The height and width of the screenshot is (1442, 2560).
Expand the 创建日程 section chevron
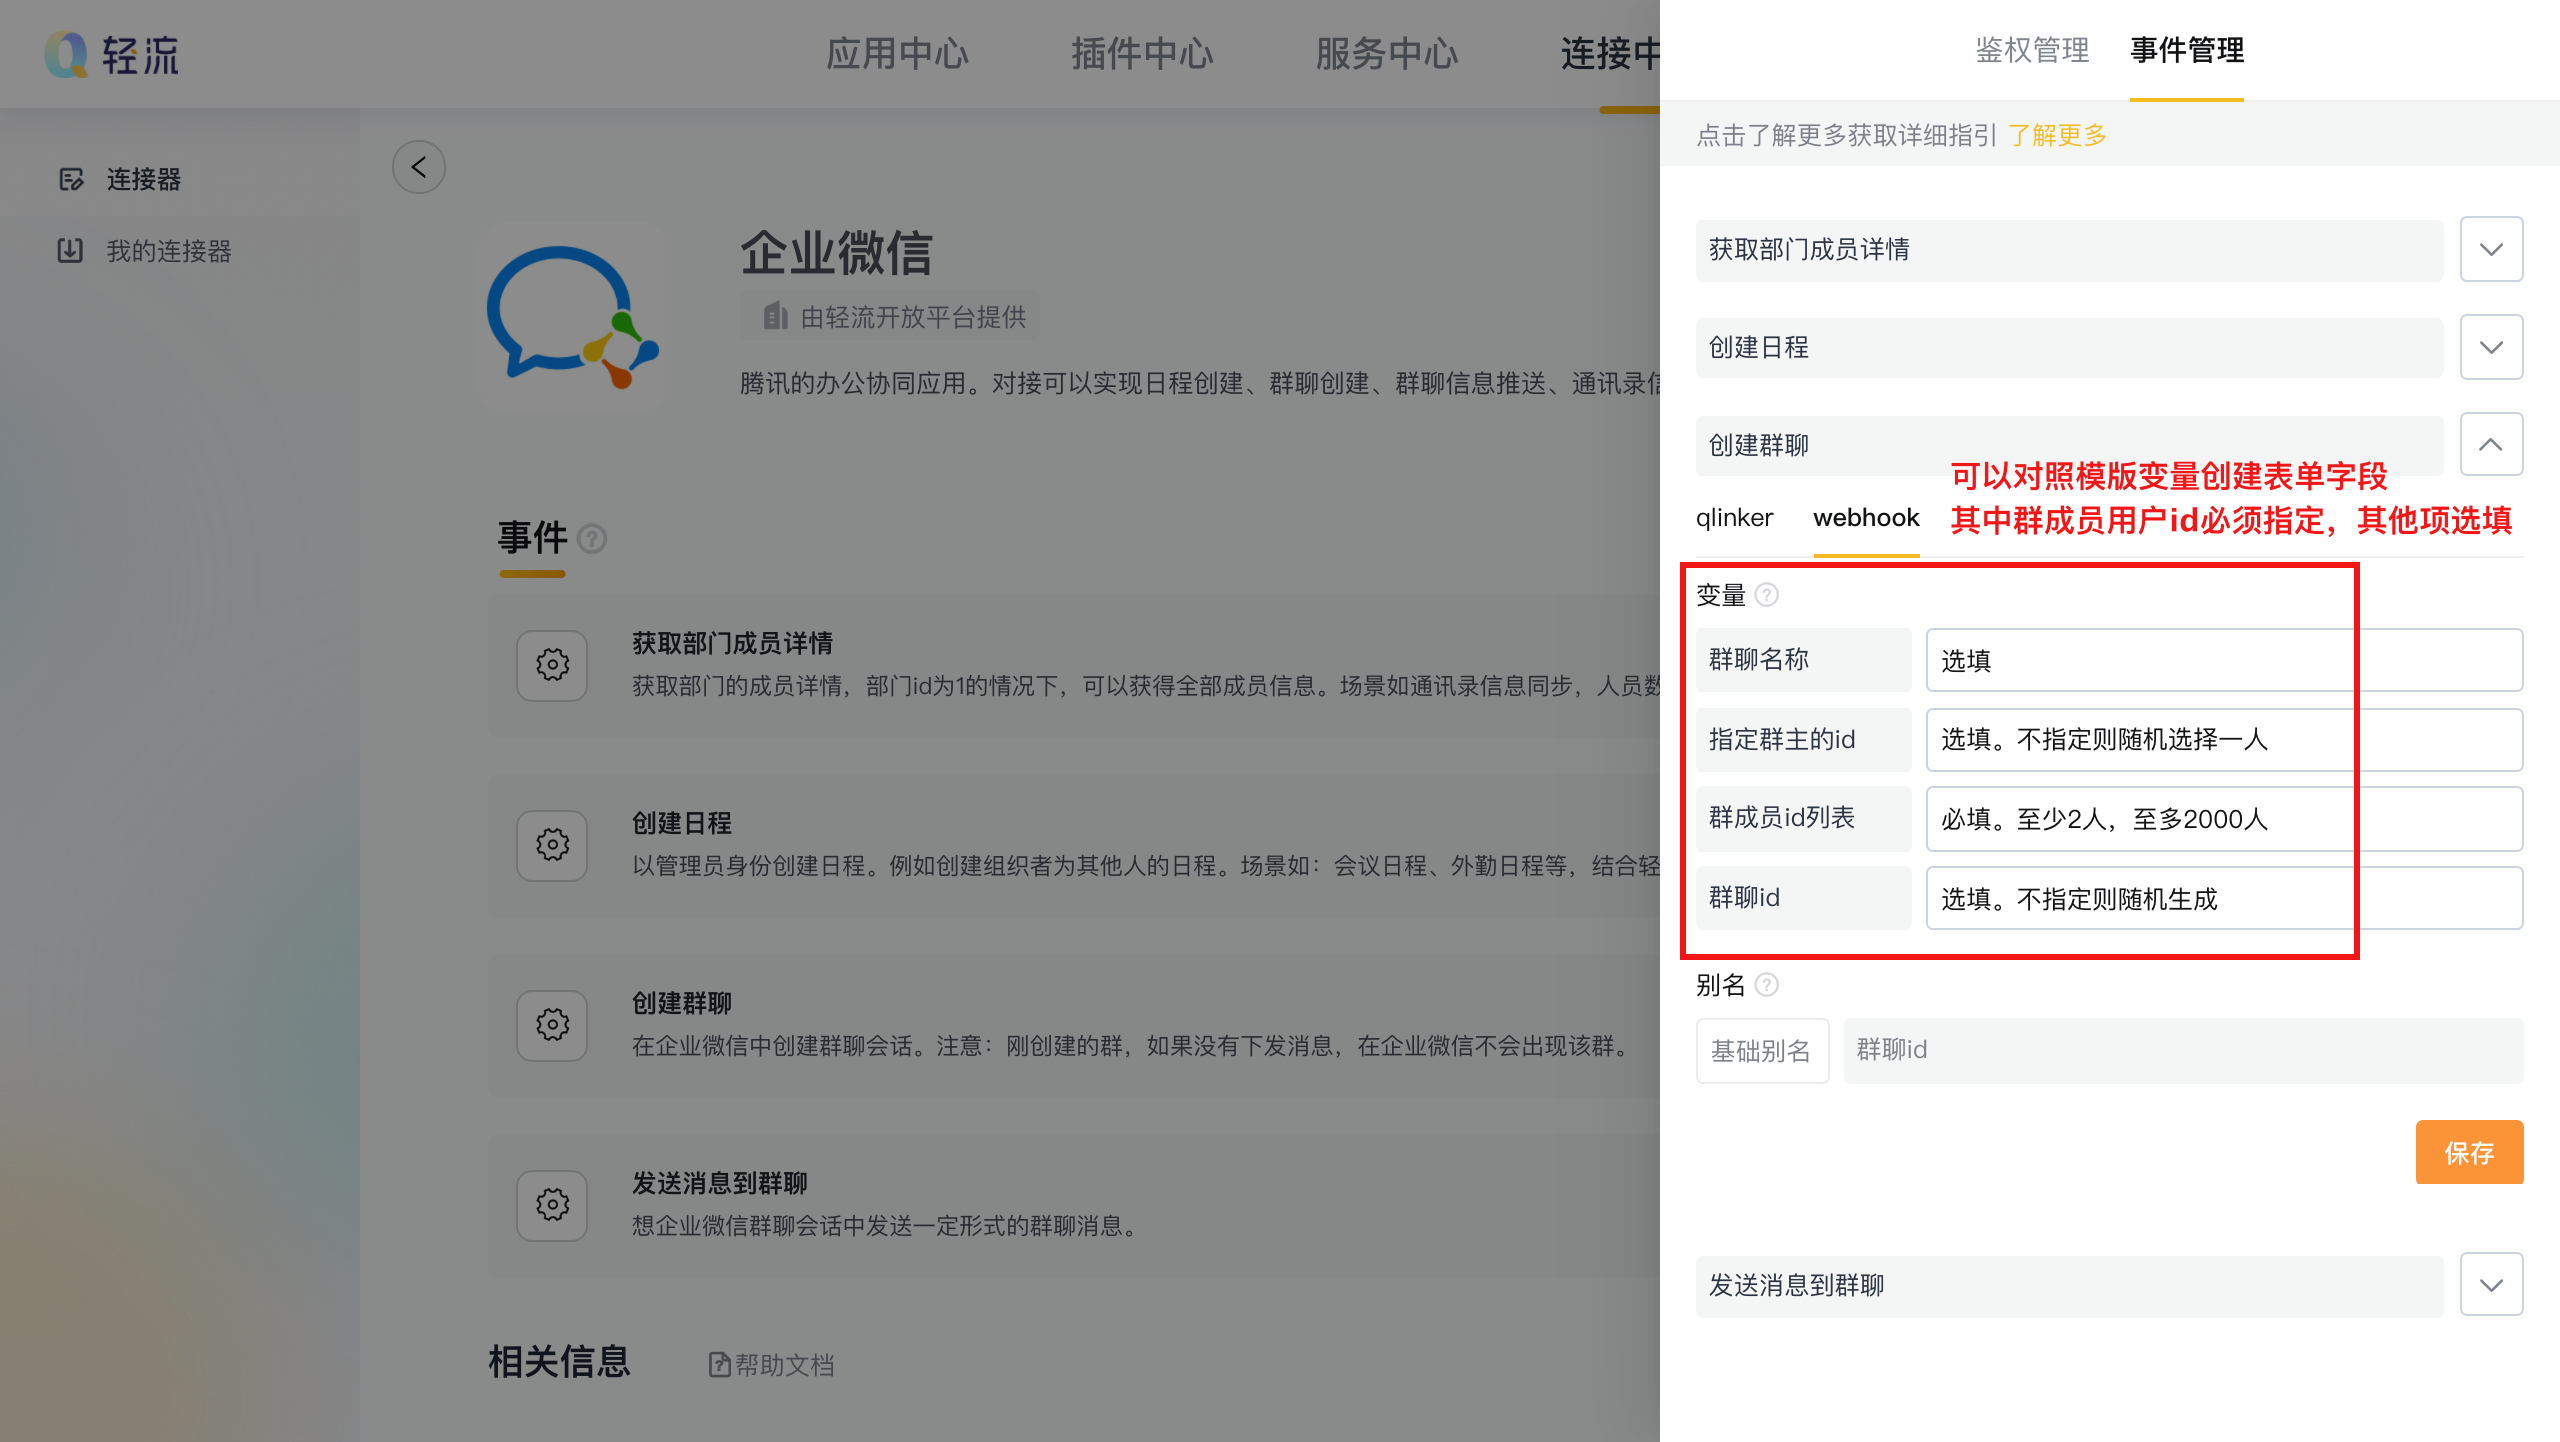click(x=2491, y=347)
